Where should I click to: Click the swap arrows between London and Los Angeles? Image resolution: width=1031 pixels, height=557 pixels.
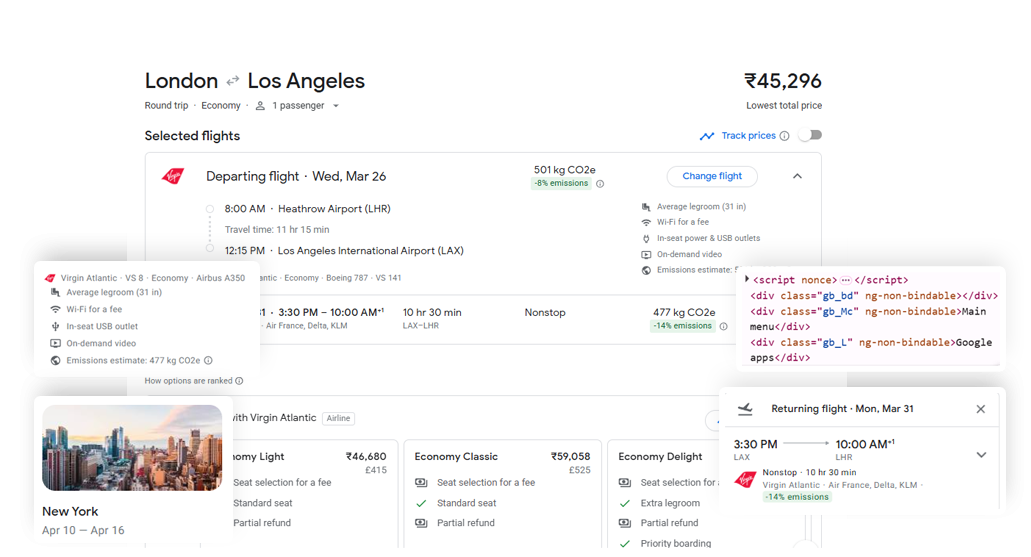click(x=232, y=81)
